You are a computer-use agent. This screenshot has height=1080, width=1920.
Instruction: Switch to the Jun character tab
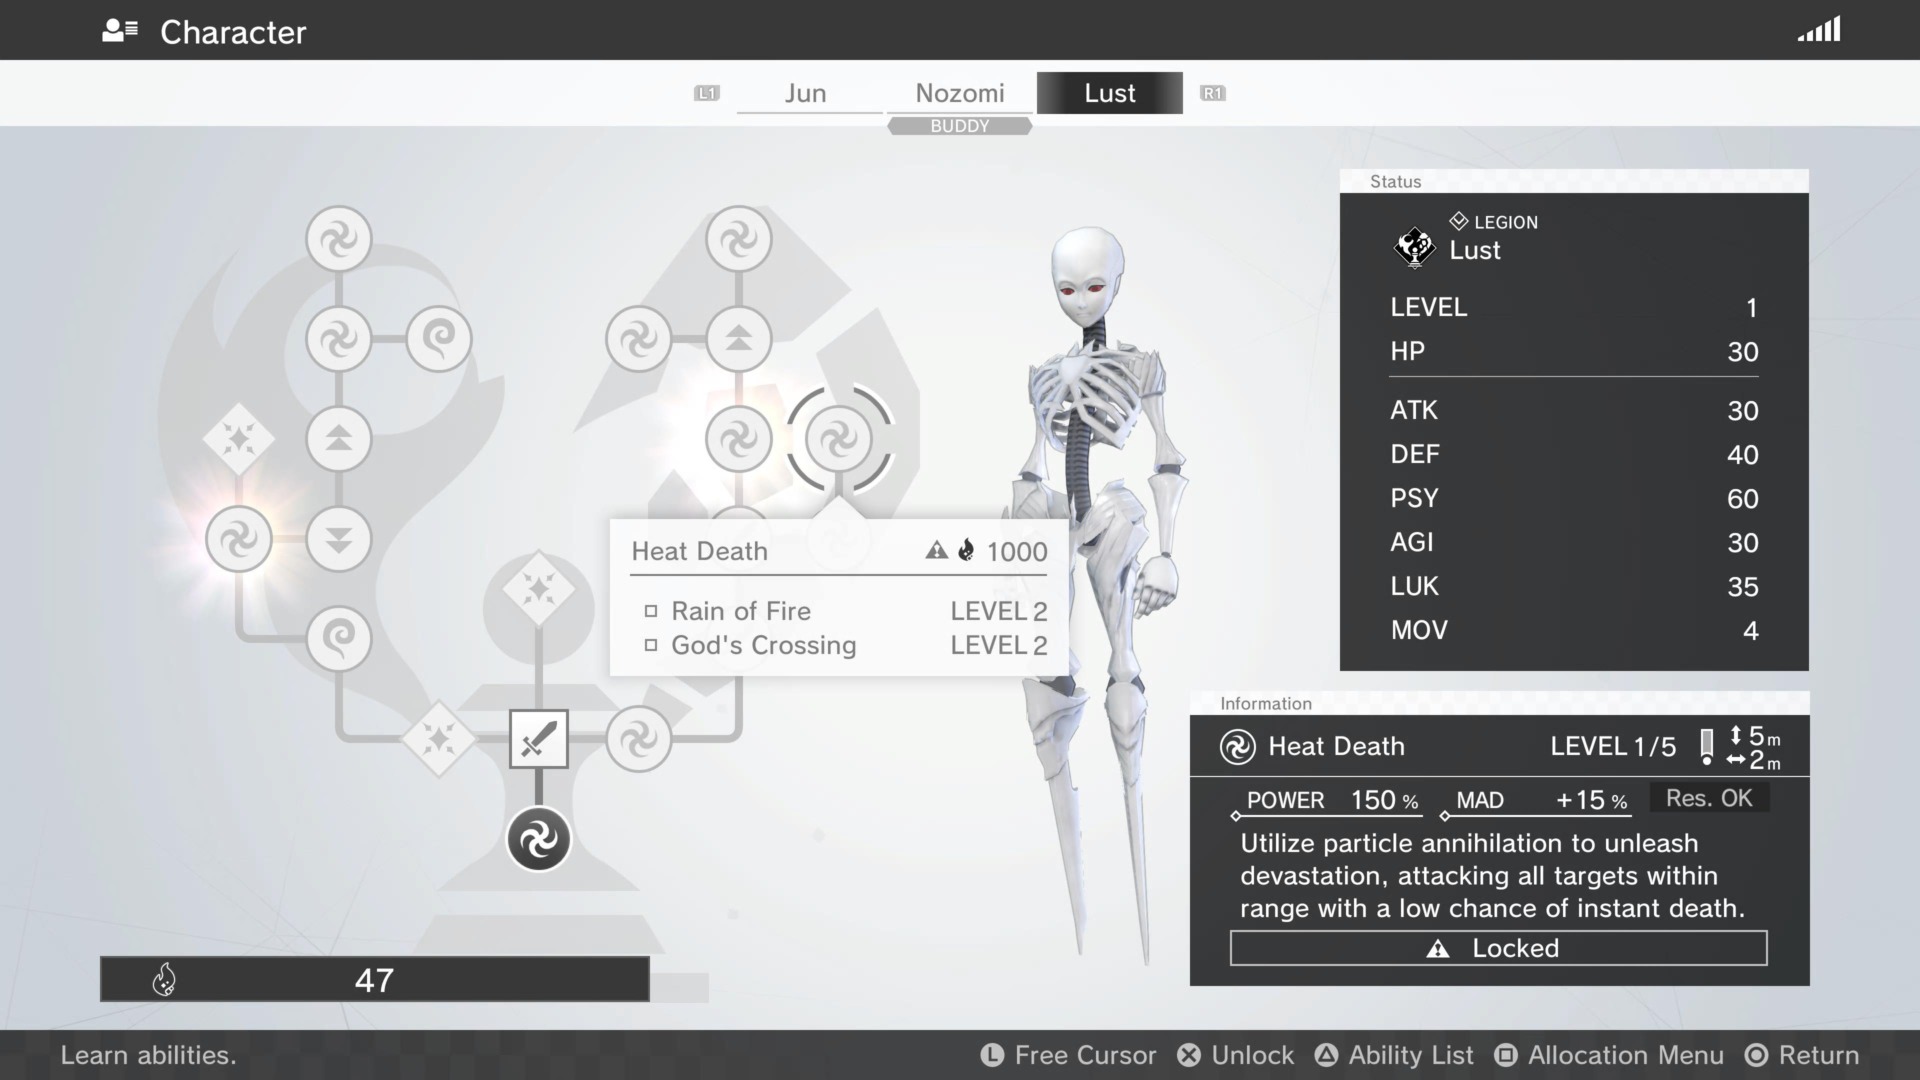805,93
